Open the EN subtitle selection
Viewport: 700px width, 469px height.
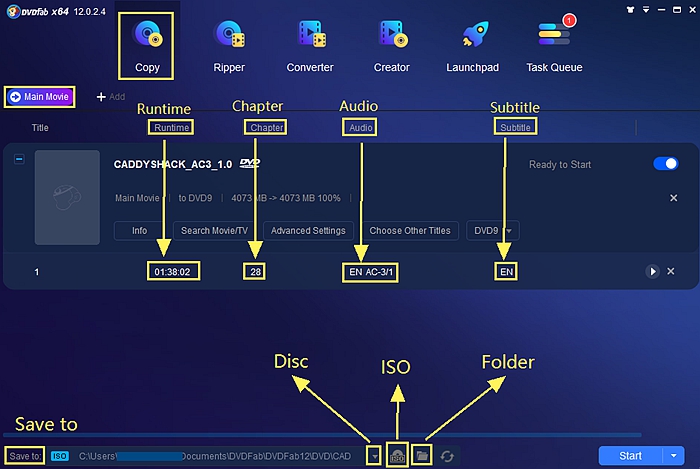506,272
